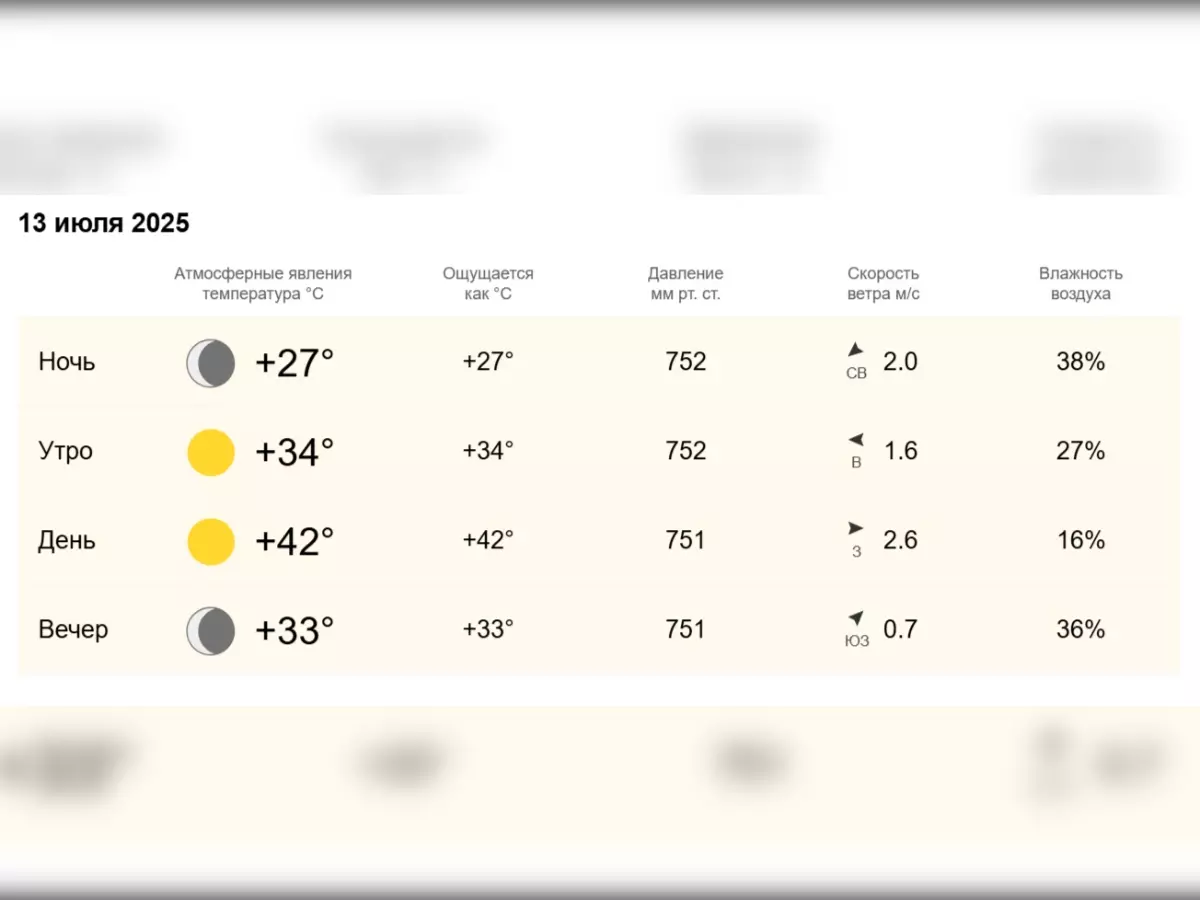Click the moon icon in the Вечер row
The height and width of the screenshot is (900, 1200).
(x=211, y=631)
